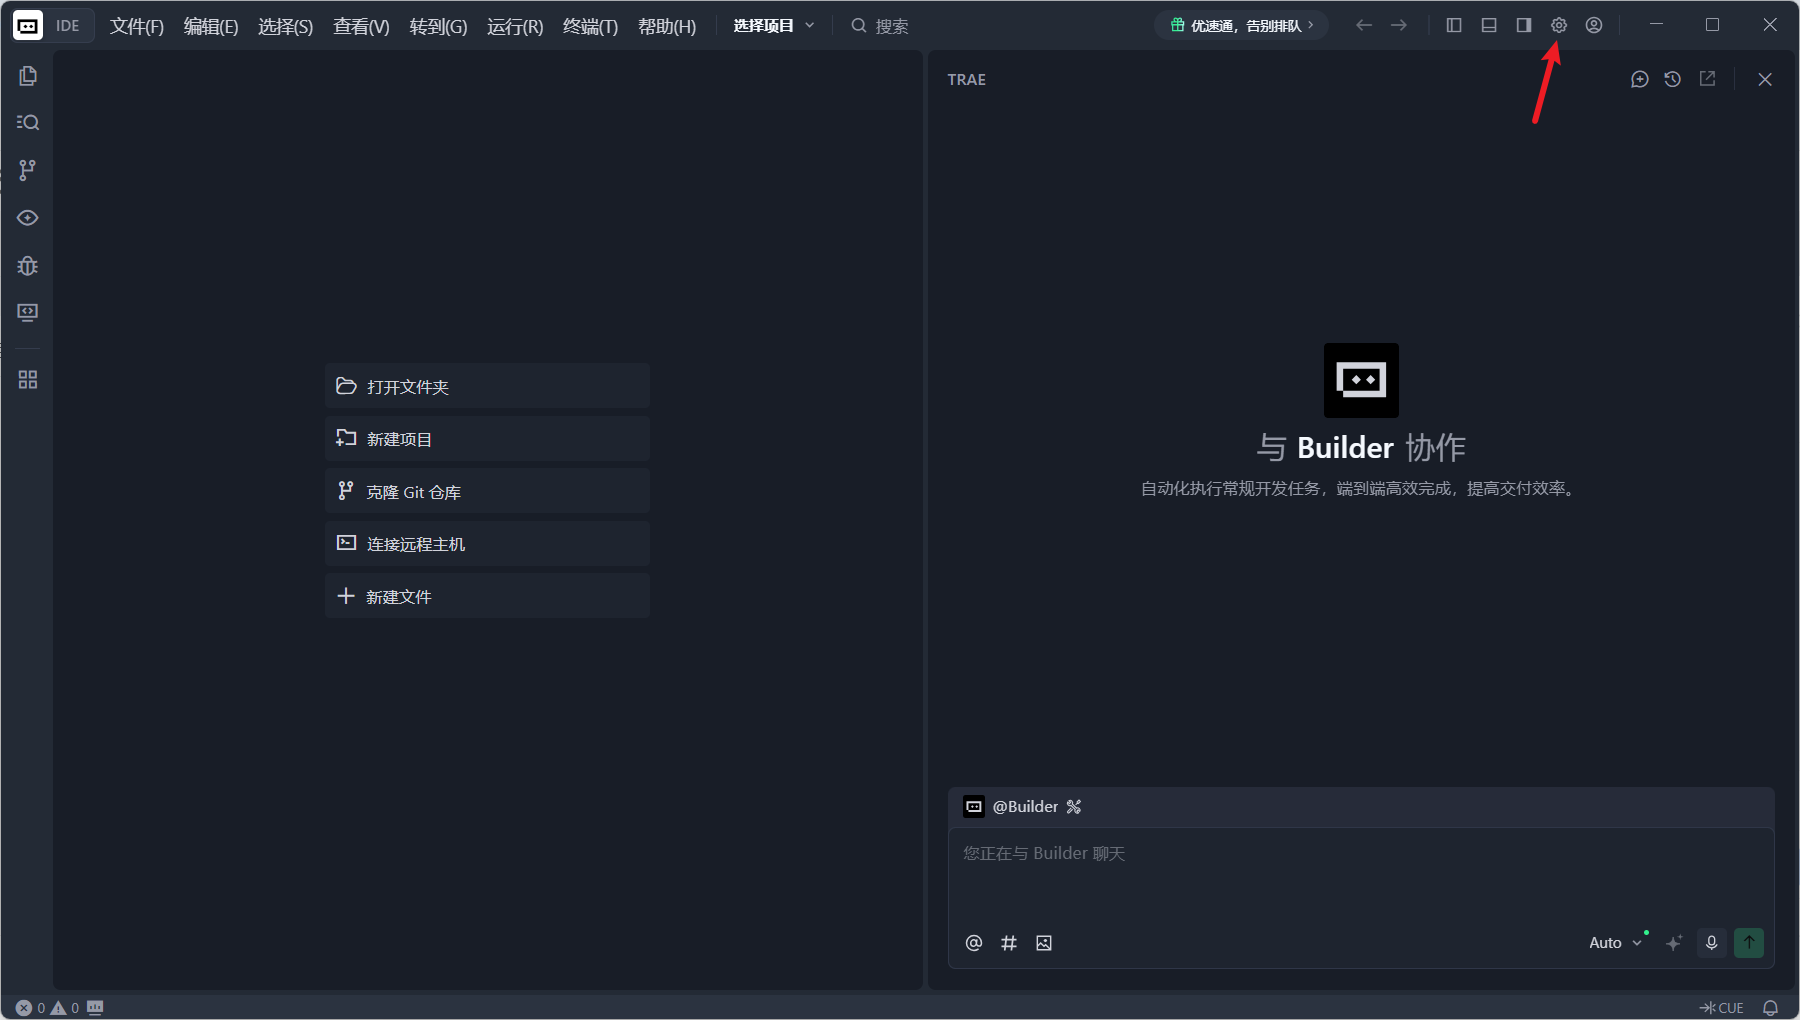Open the 终端(T) menu
The height and width of the screenshot is (1020, 1800).
(591, 26)
